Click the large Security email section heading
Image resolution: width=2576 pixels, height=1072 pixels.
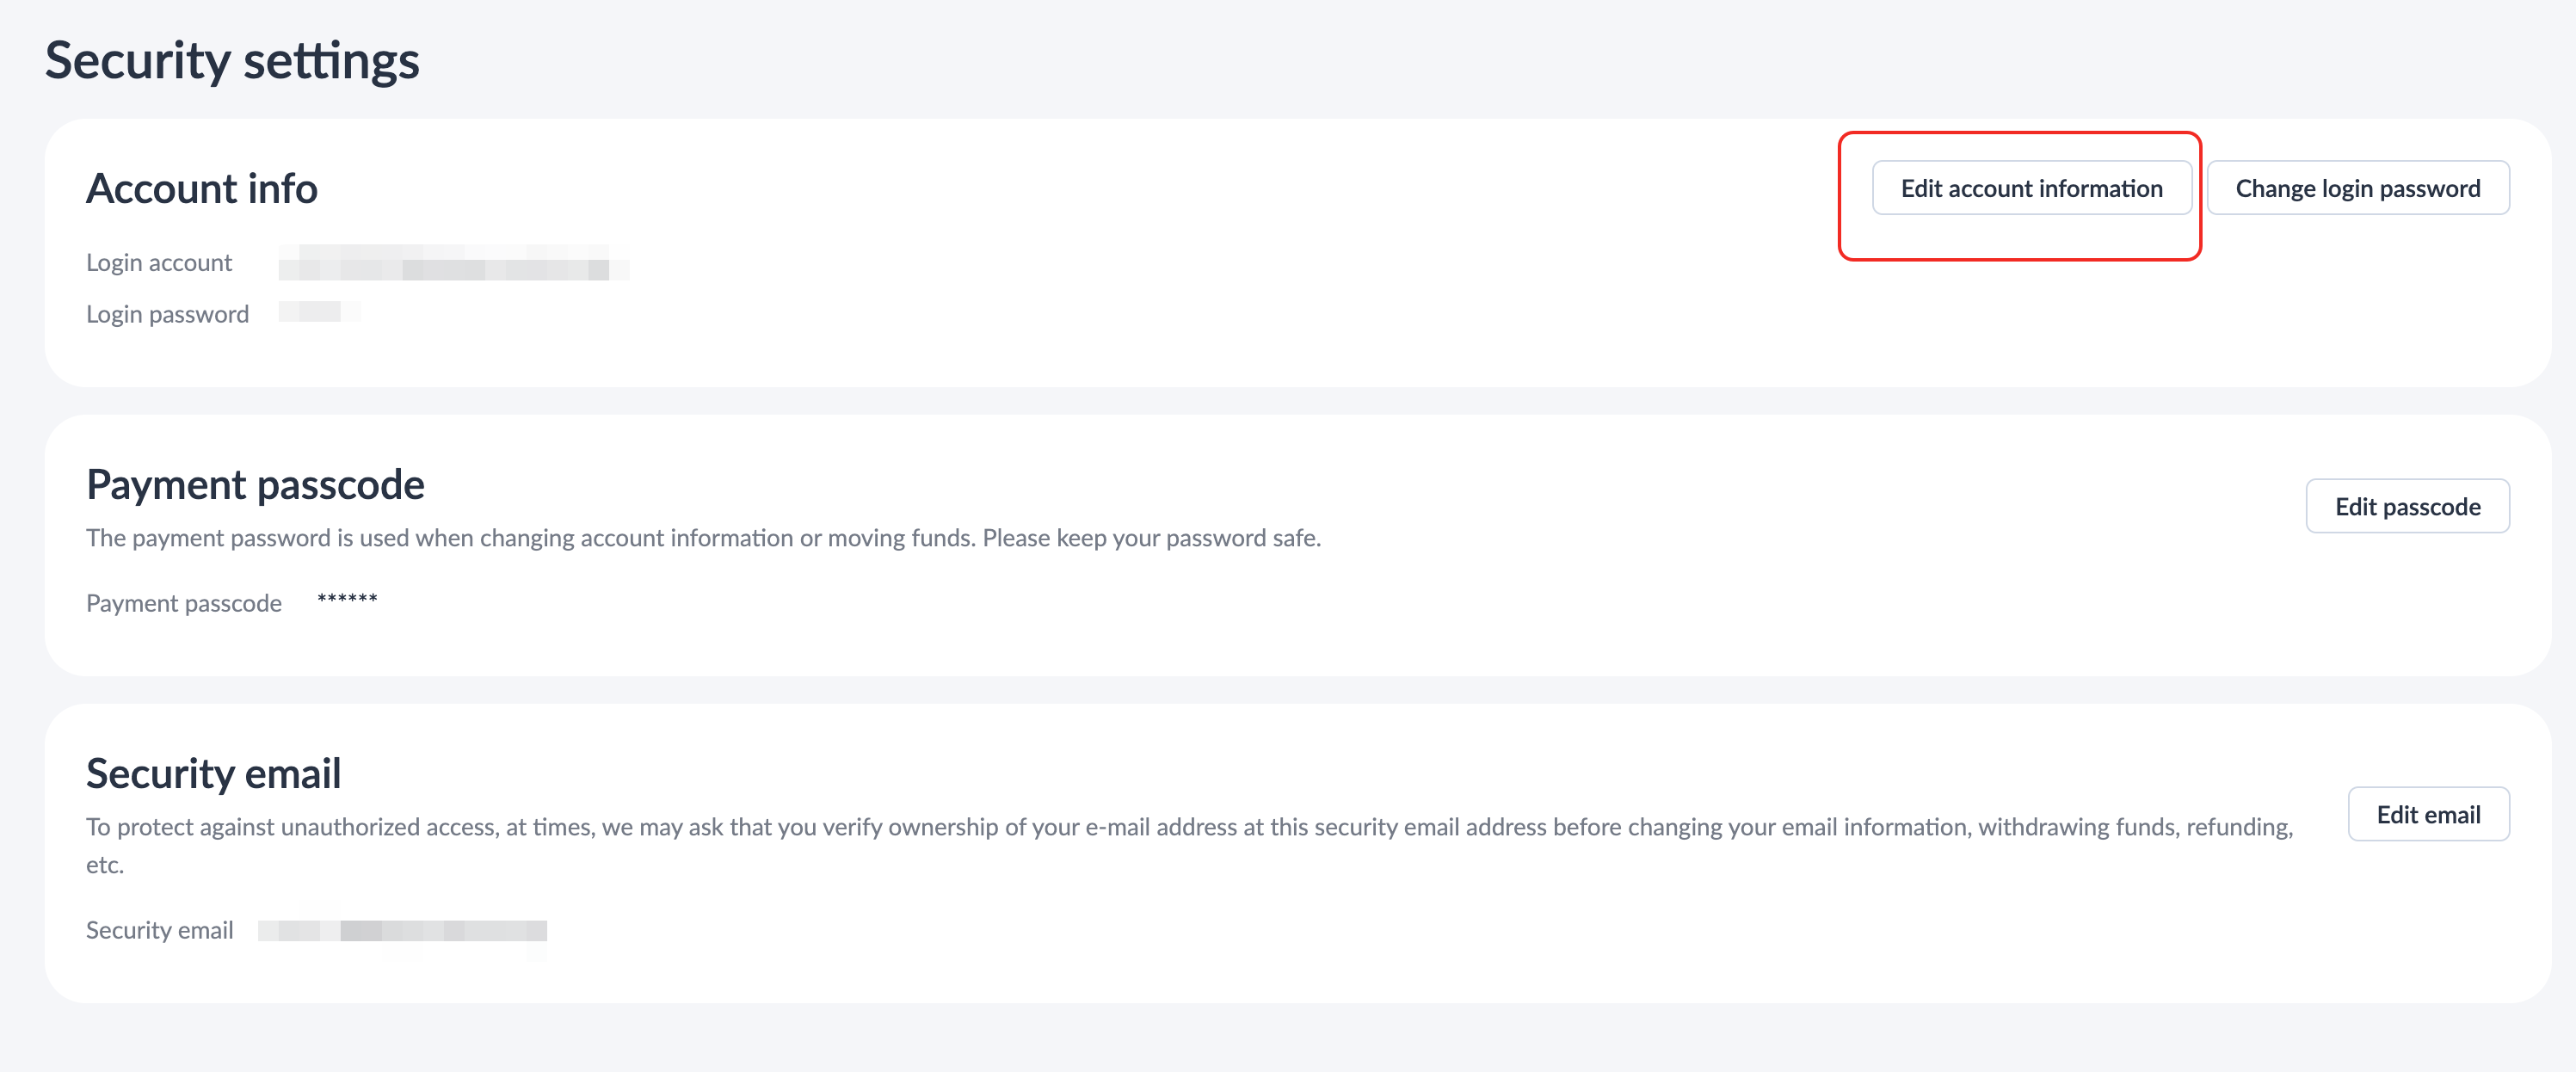click(213, 773)
